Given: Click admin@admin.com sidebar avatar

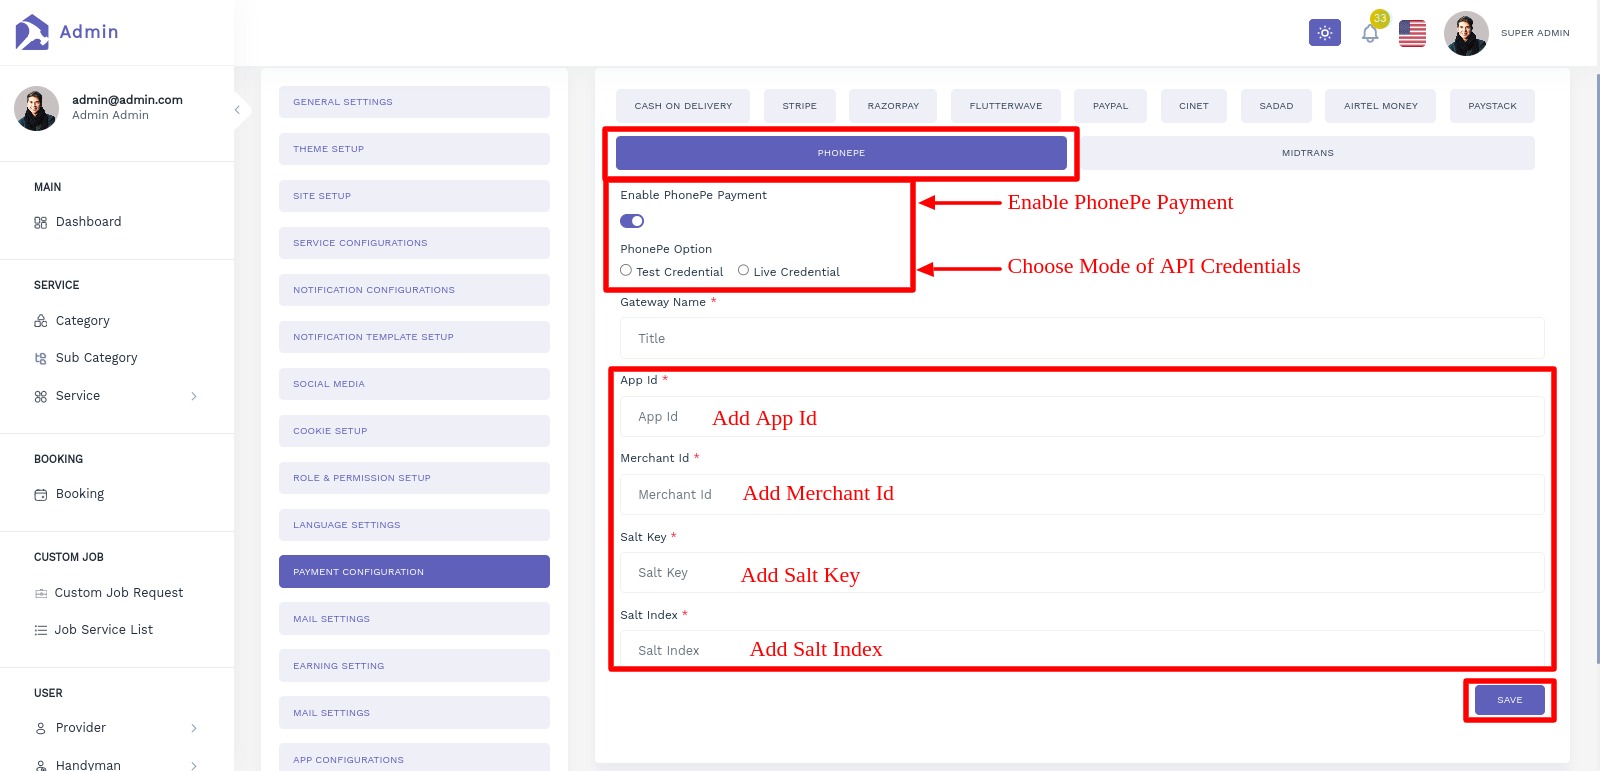Looking at the screenshot, I should (36, 108).
